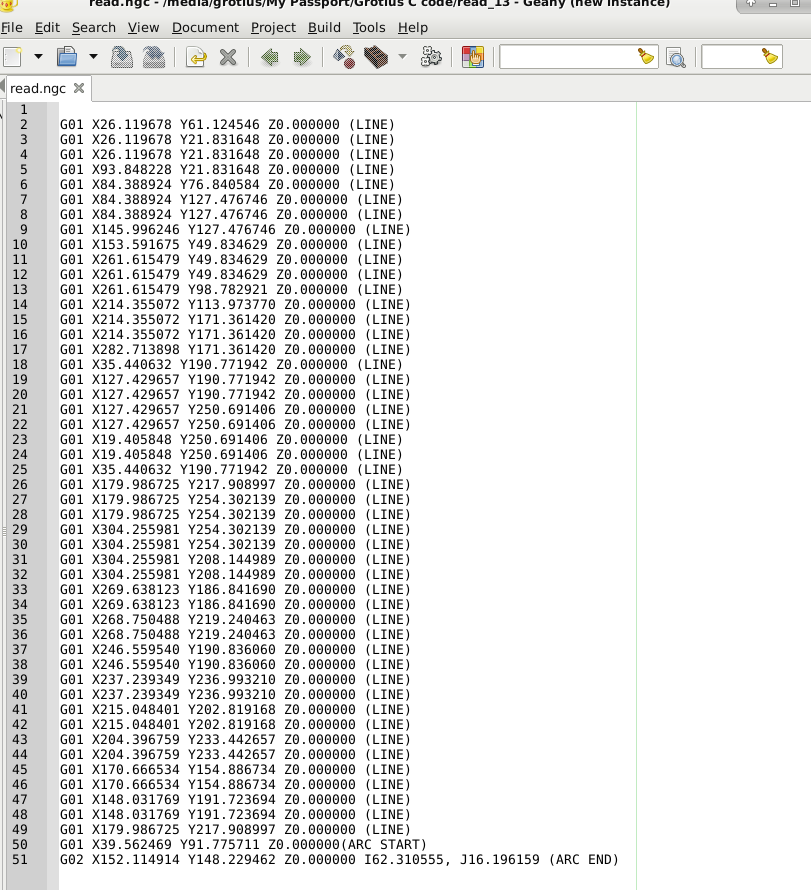The image size is (811, 890).
Task: Open the View menu
Action: click(x=144, y=27)
